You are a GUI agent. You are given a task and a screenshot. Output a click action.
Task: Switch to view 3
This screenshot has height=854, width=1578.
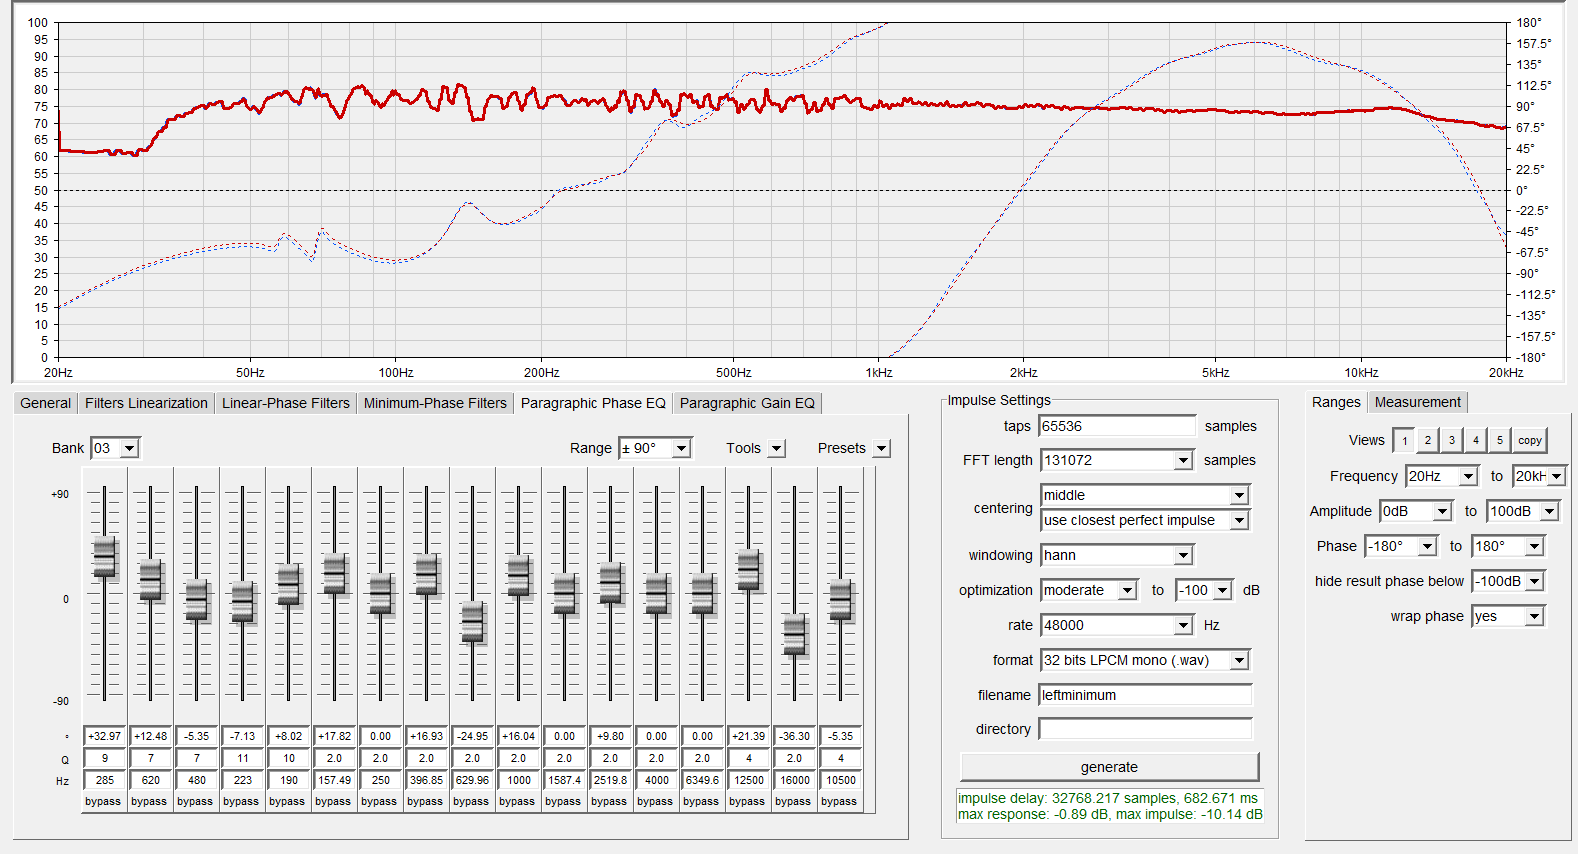click(x=1452, y=441)
